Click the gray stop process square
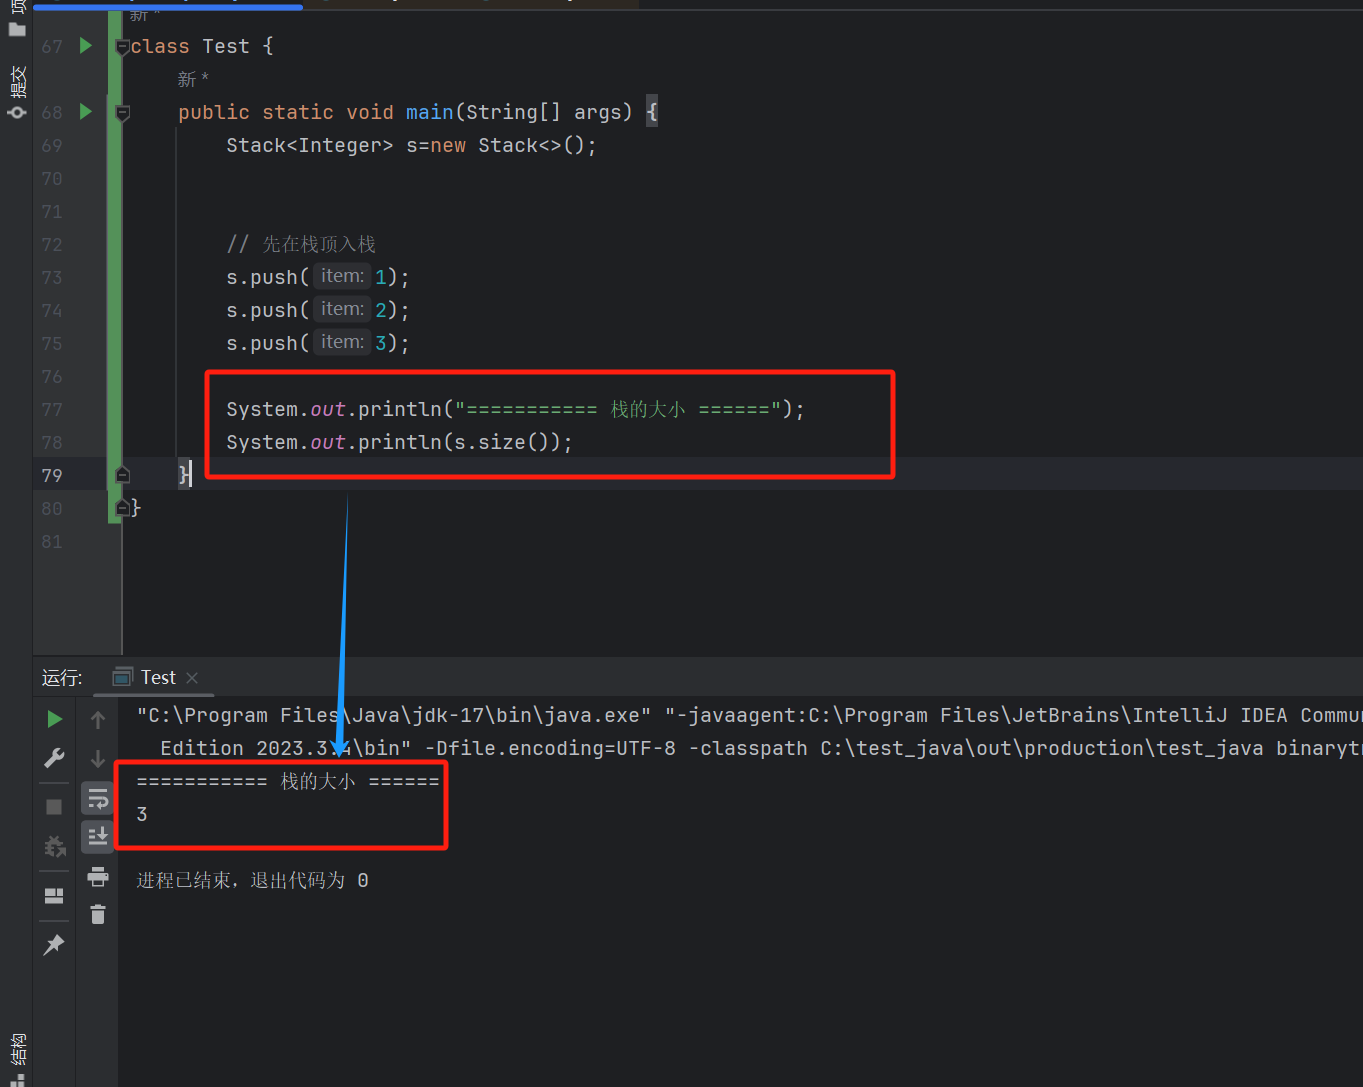This screenshot has width=1363, height=1087. 54,807
